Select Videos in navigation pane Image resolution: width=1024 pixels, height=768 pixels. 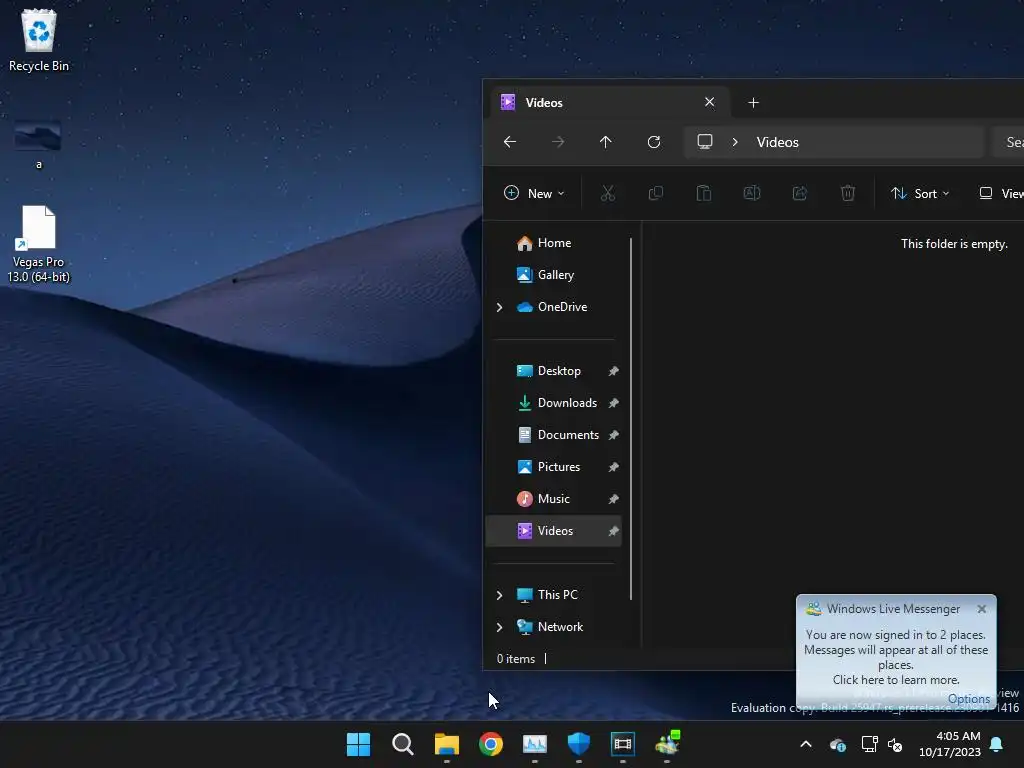click(554, 531)
